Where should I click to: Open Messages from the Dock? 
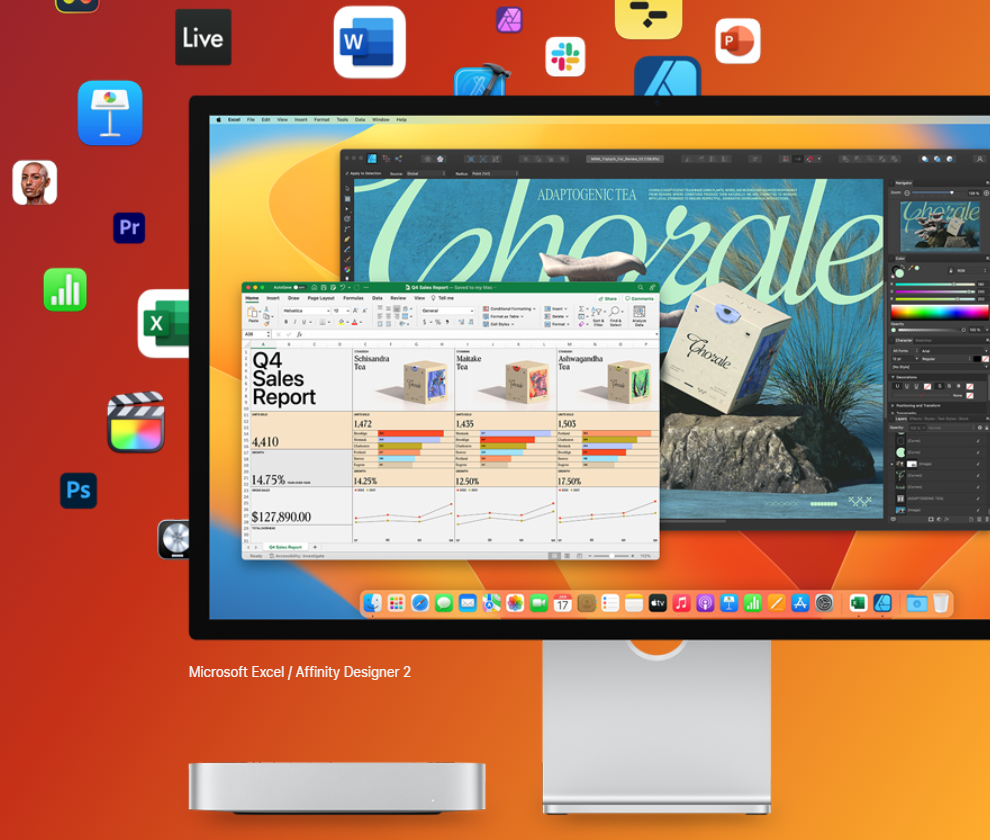444,604
